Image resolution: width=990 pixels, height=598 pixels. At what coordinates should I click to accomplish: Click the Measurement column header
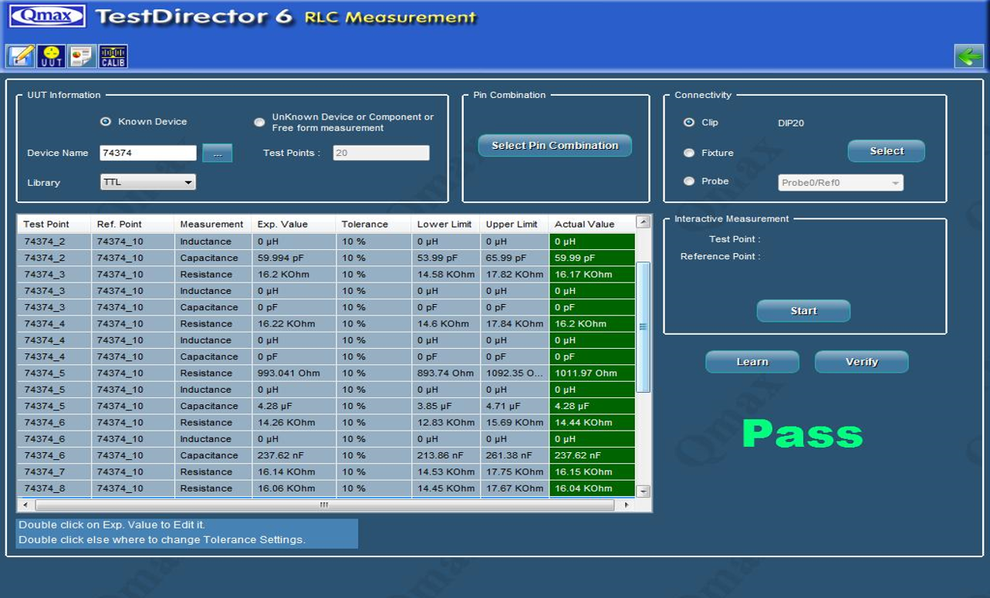pyautogui.click(x=212, y=224)
